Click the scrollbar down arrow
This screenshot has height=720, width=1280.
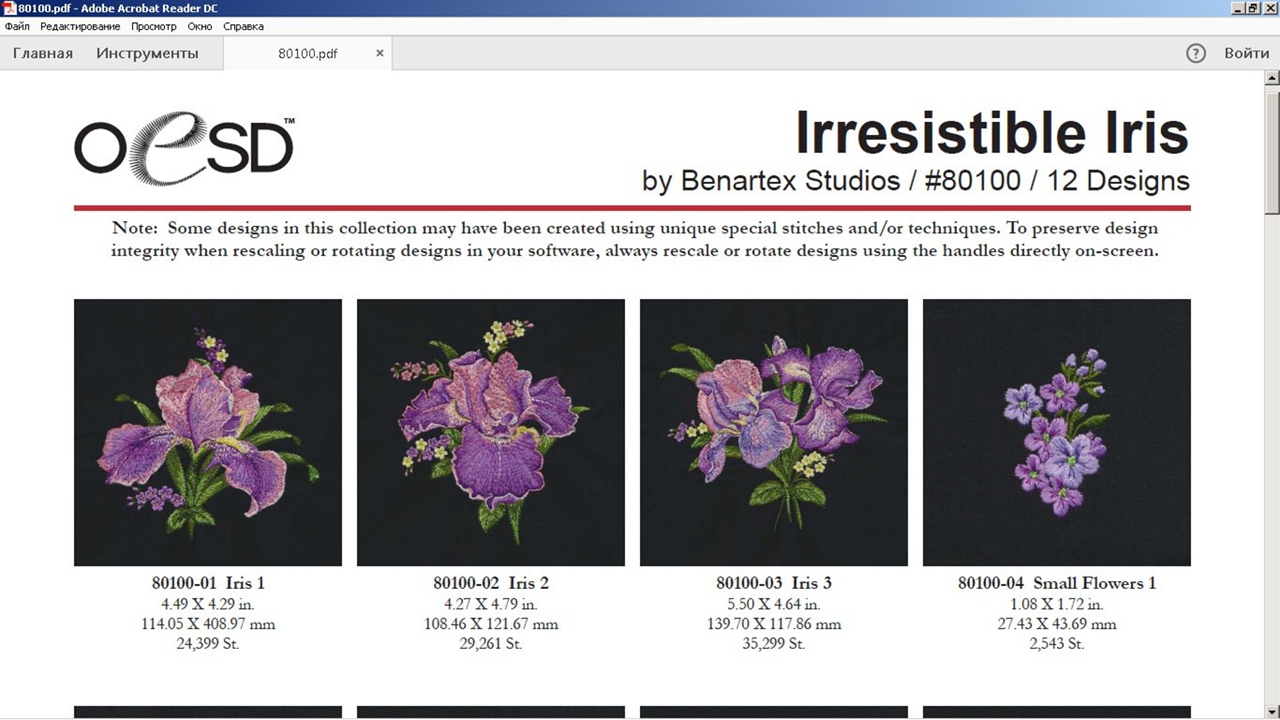(x=1272, y=711)
